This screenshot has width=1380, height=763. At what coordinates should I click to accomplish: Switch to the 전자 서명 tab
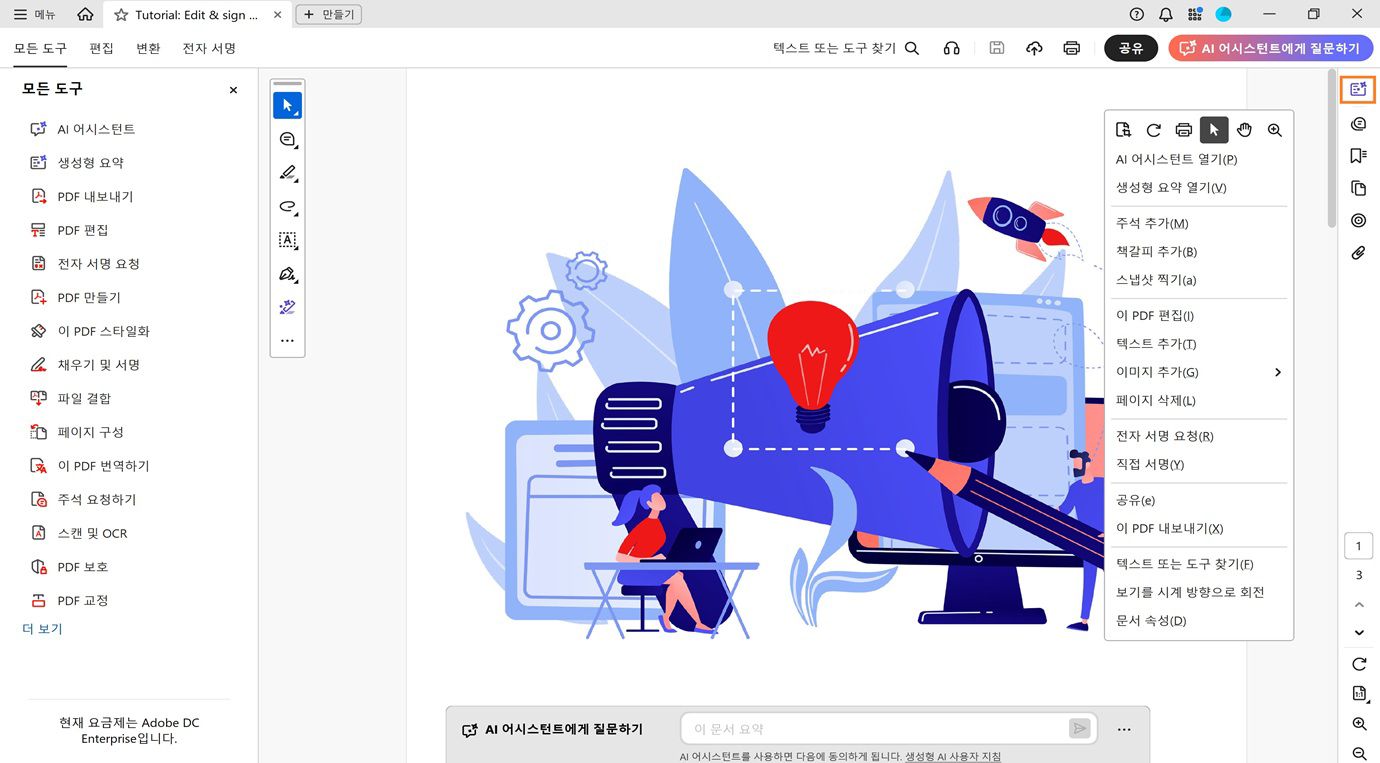point(209,47)
